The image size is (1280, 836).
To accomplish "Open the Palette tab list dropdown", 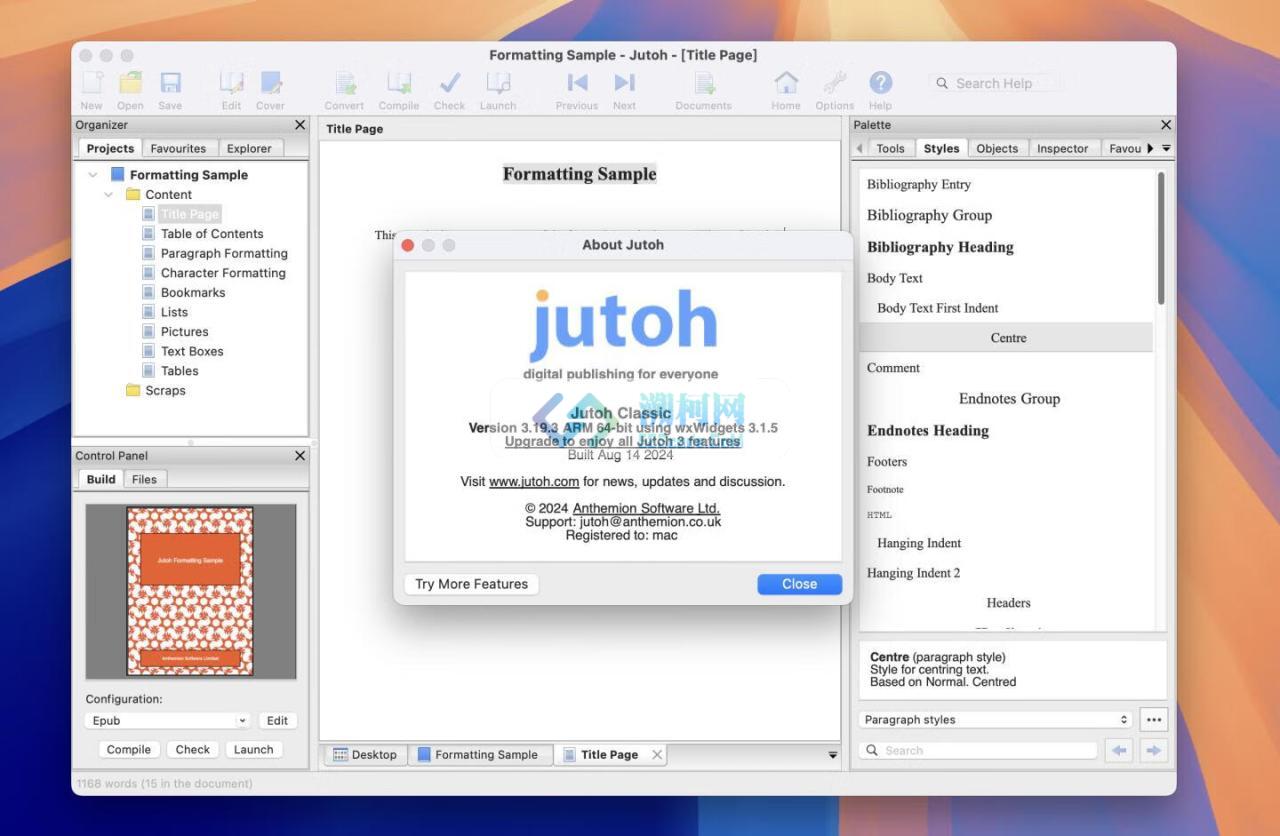I will [1166, 148].
